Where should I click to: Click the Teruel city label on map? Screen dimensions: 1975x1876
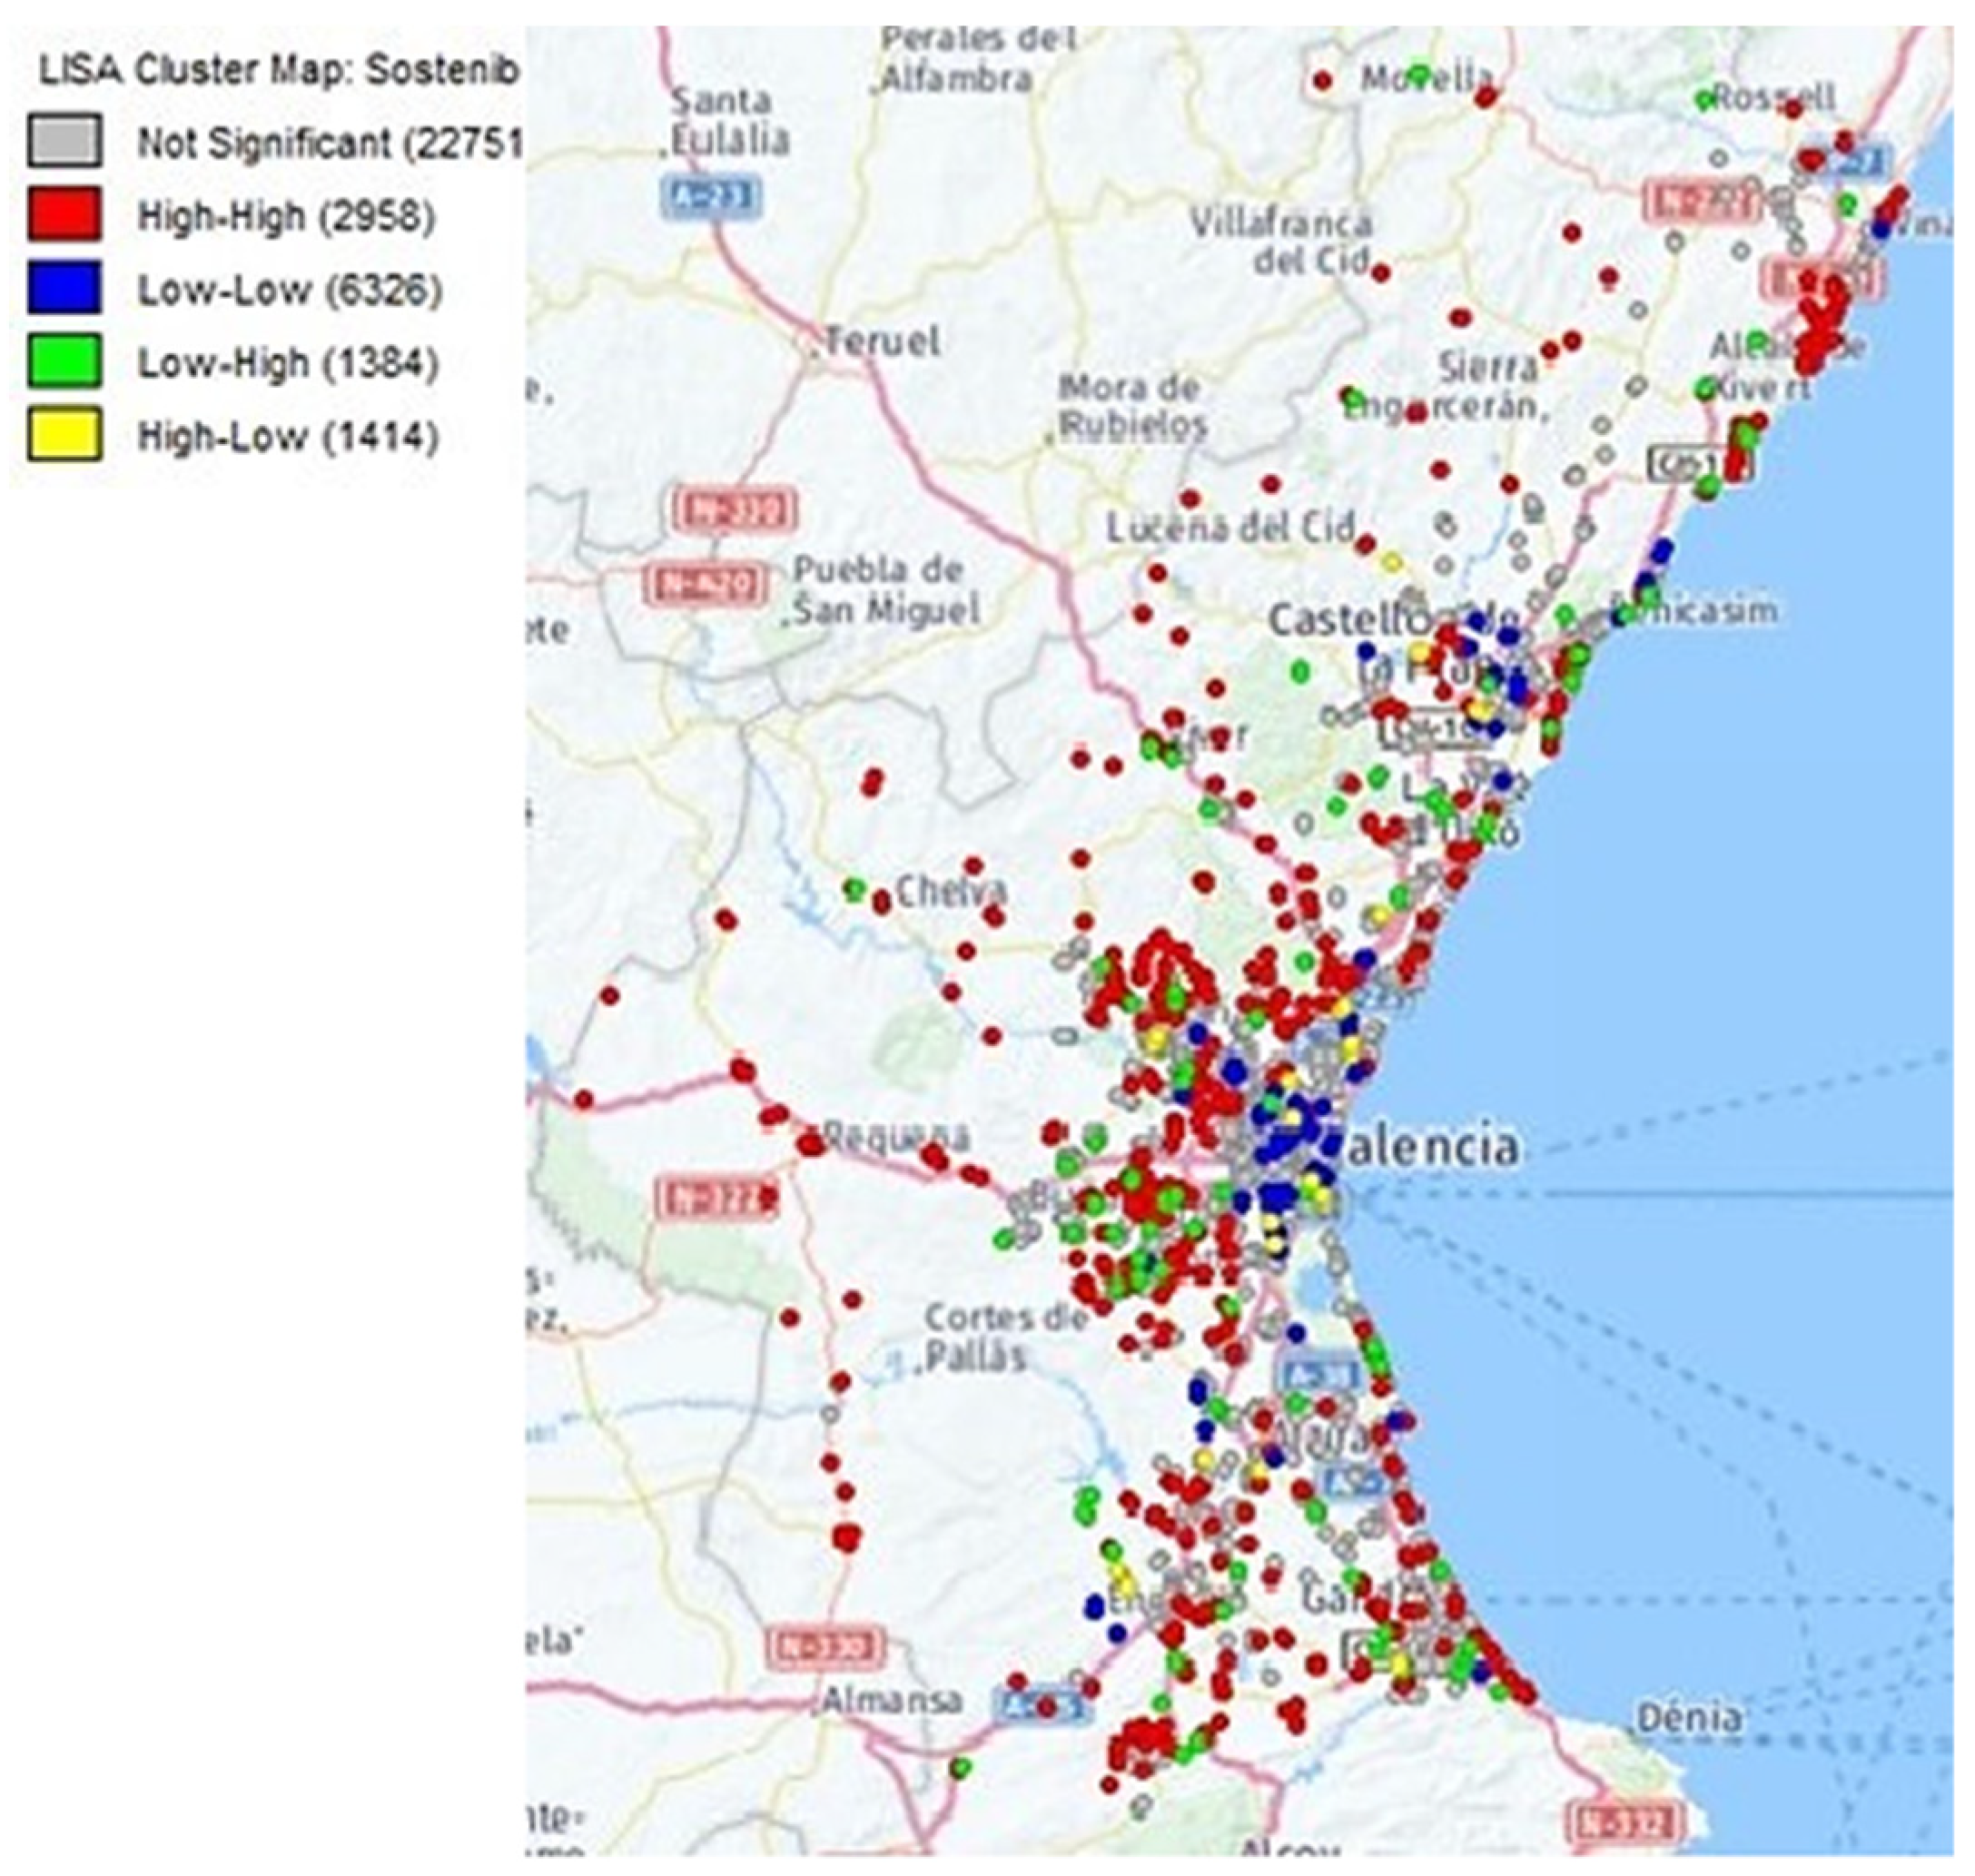(882, 342)
